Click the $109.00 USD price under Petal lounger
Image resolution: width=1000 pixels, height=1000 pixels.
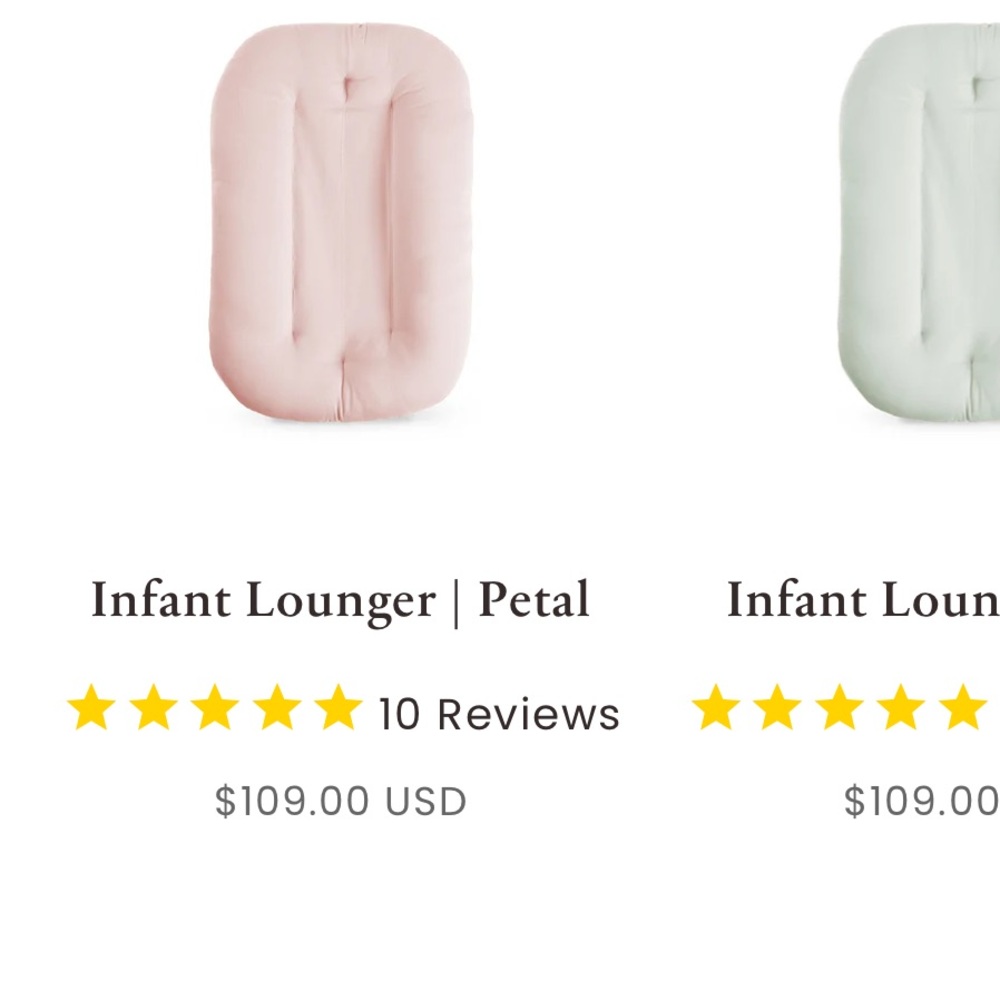point(340,798)
